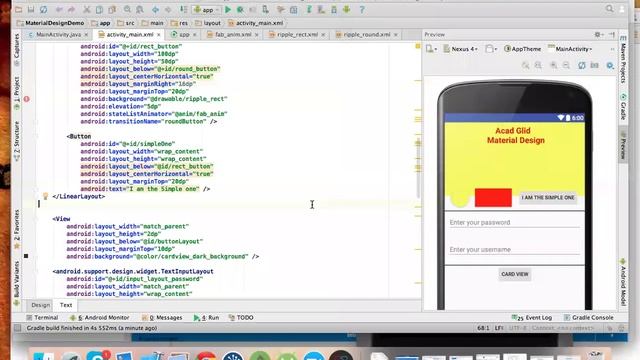Open the app run configuration dropdown
The height and width of the screenshot is (360, 640).
click(207, 9)
